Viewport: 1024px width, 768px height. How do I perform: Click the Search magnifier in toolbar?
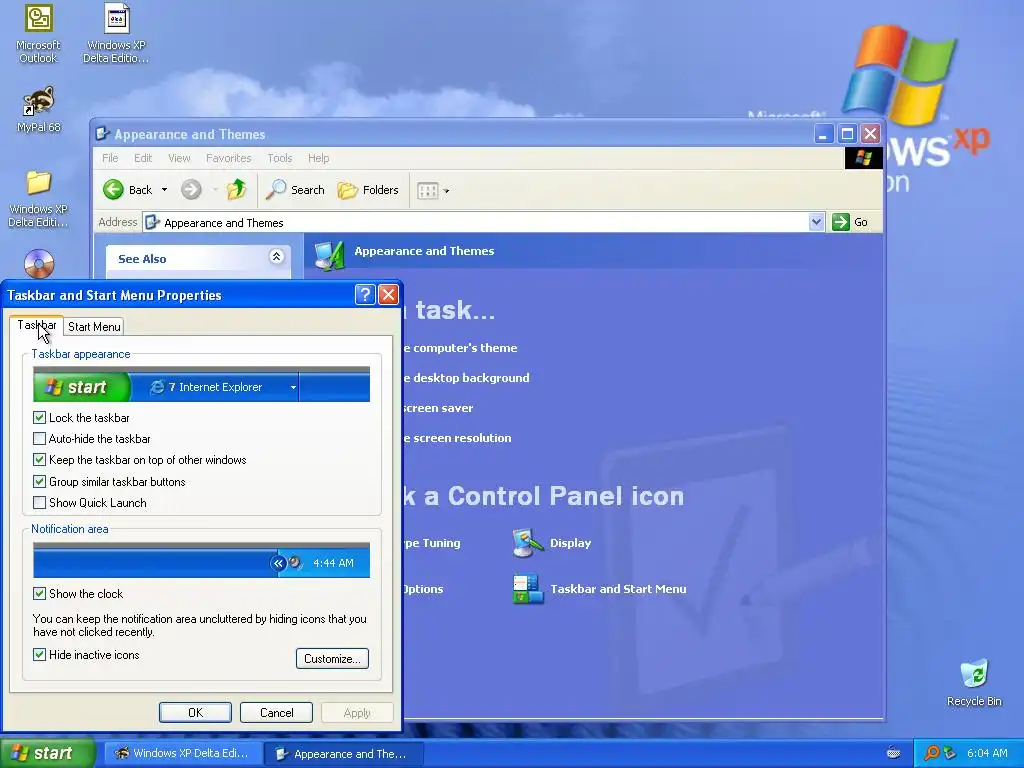click(x=276, y=189)
